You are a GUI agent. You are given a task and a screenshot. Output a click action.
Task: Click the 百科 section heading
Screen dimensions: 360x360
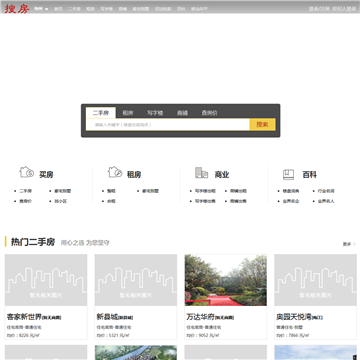309,174
